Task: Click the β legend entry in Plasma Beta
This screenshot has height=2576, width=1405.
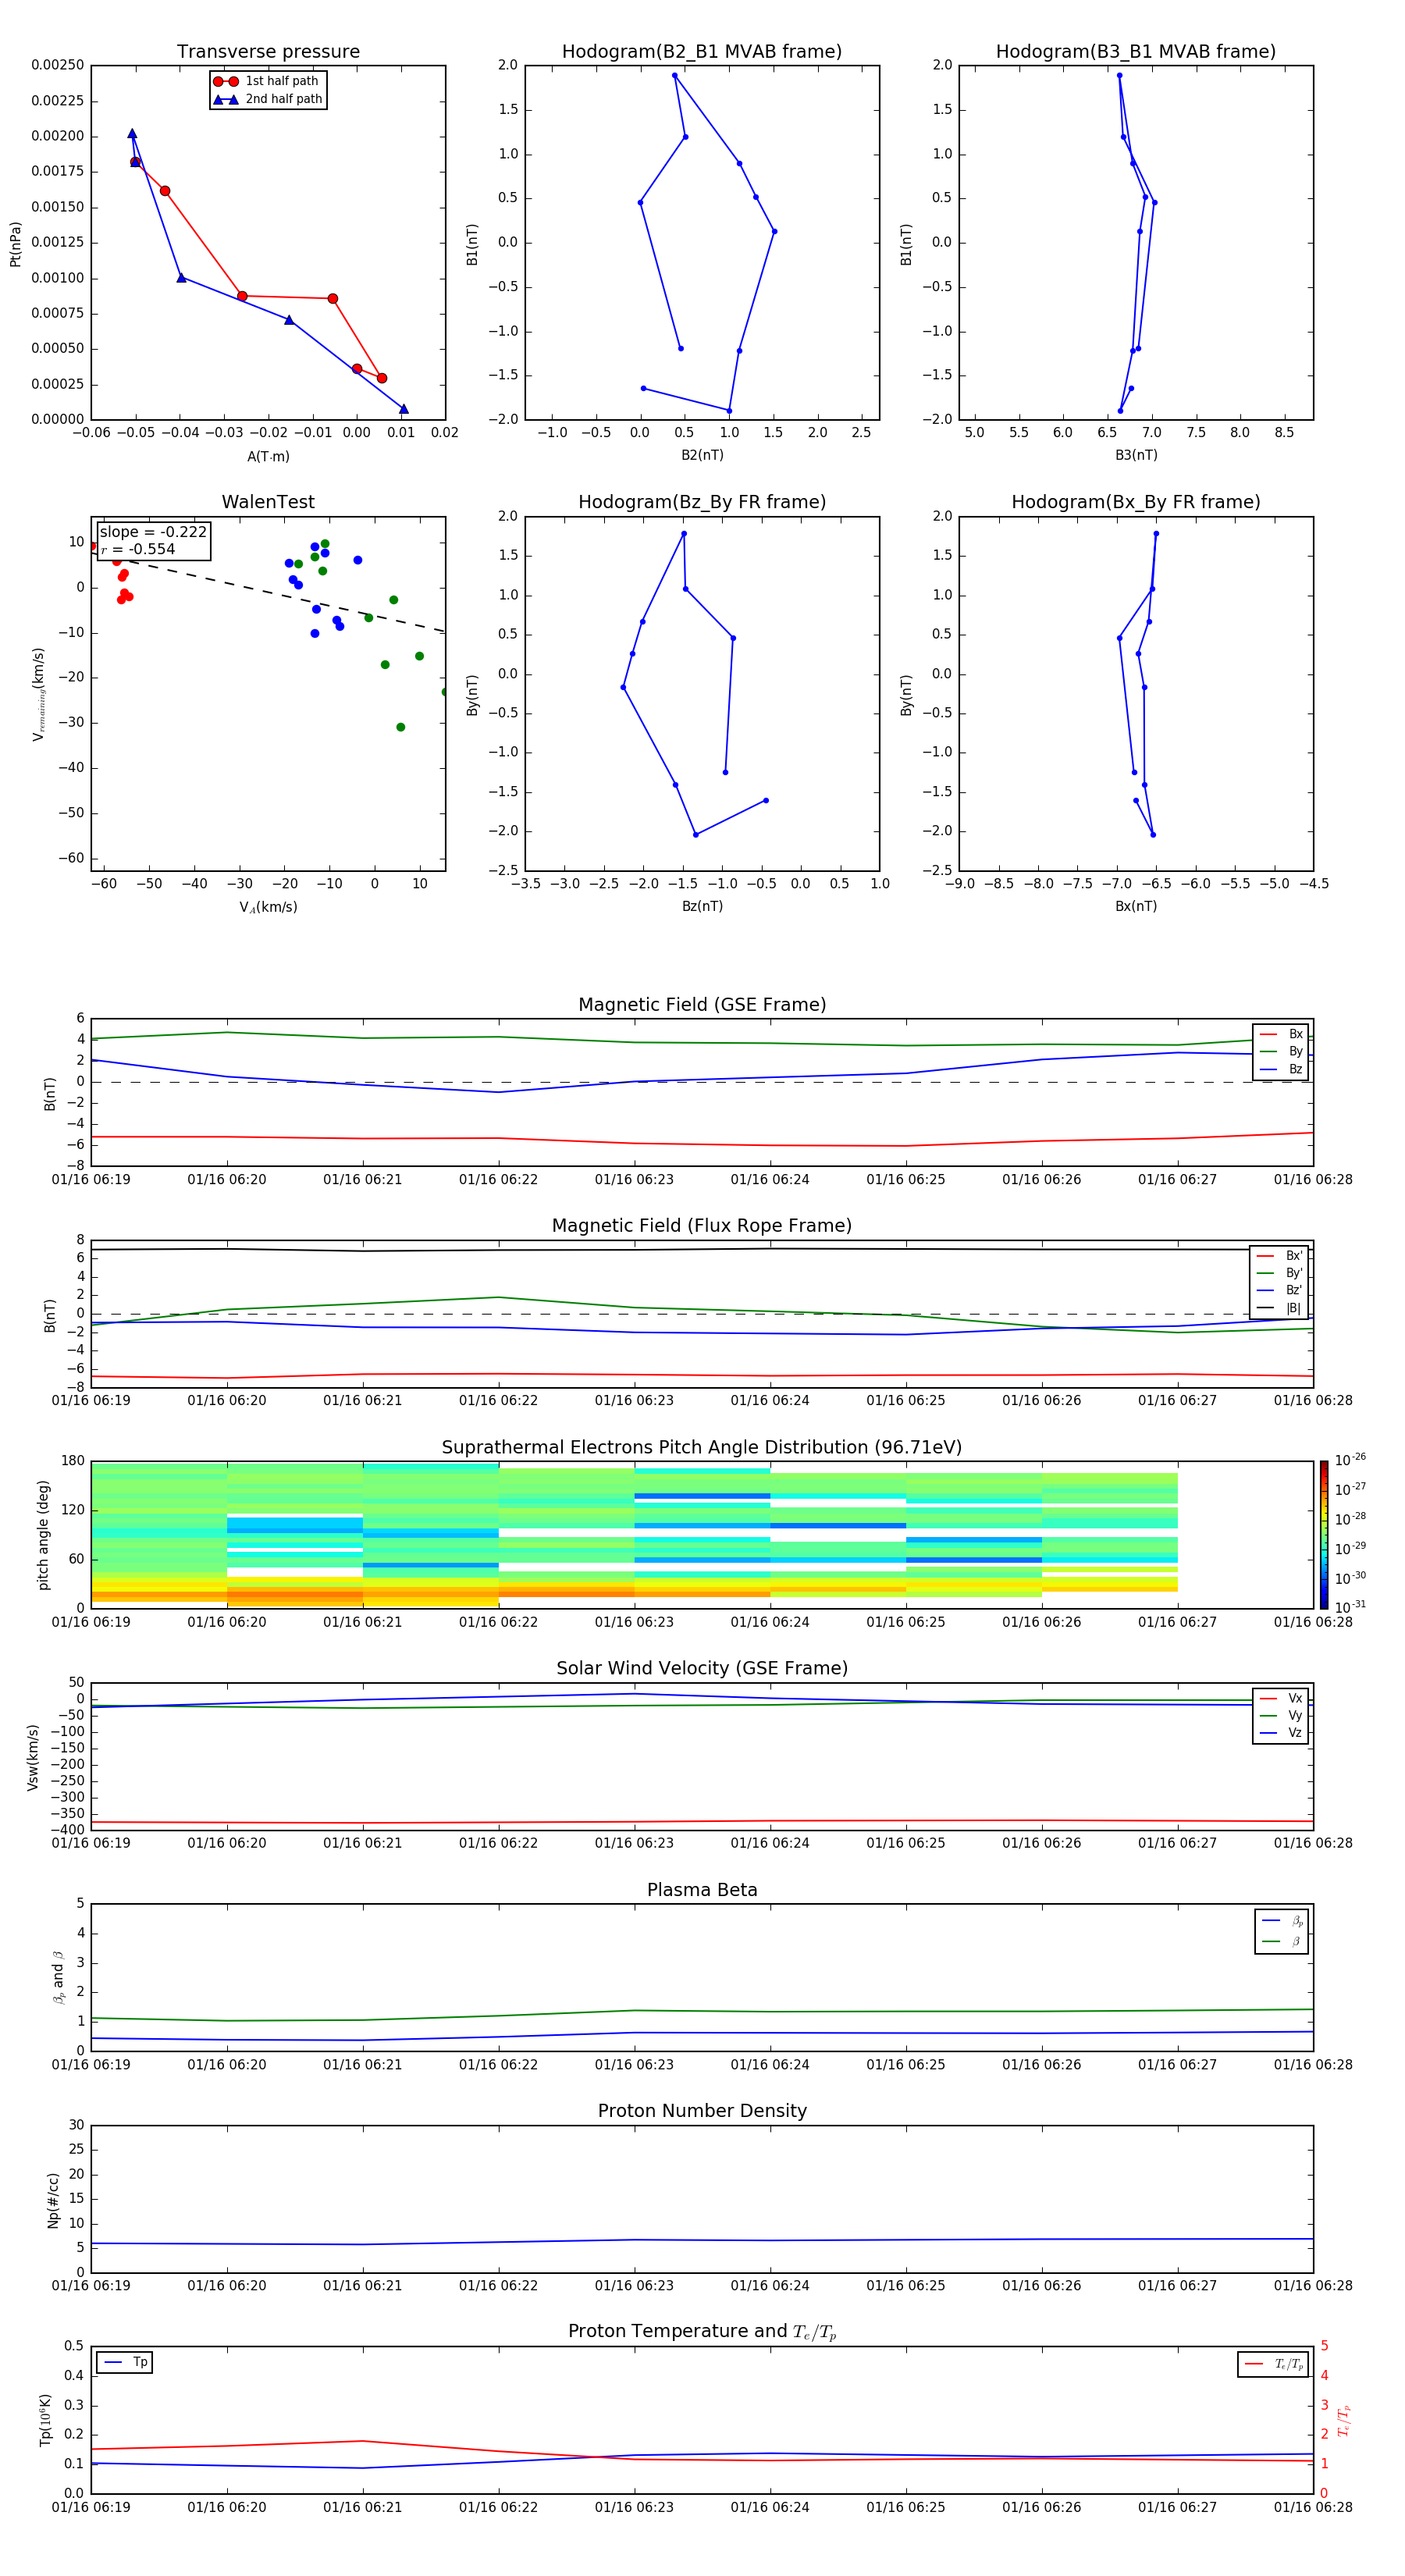Action: click(x=1282, y=1941)
